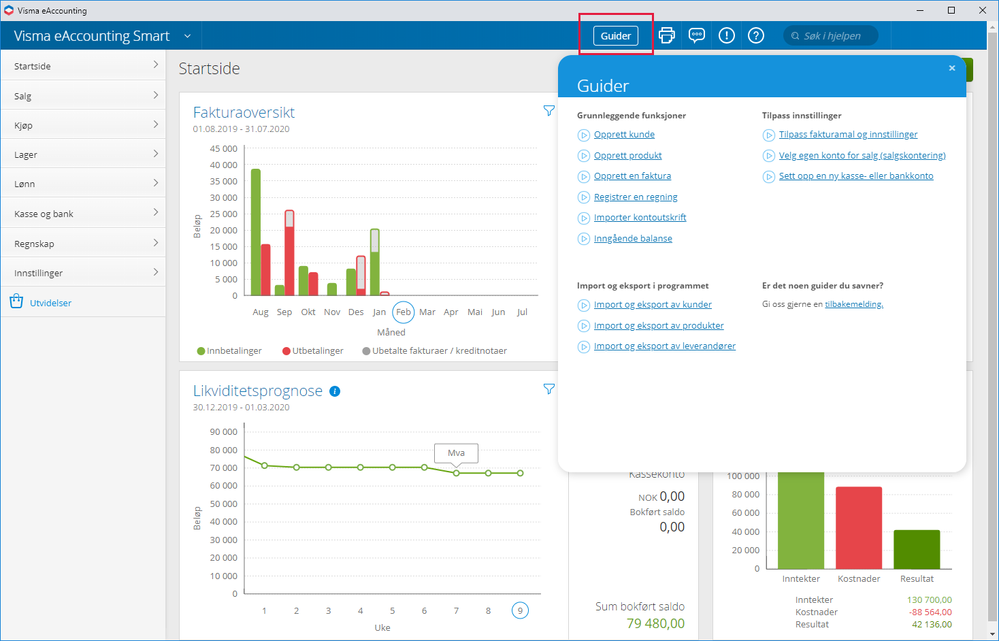The height and width of the screenshot is (641, 999).
Task: Open Visma eAccounting Smart dropdown arrow
Action: coord(187,36)
